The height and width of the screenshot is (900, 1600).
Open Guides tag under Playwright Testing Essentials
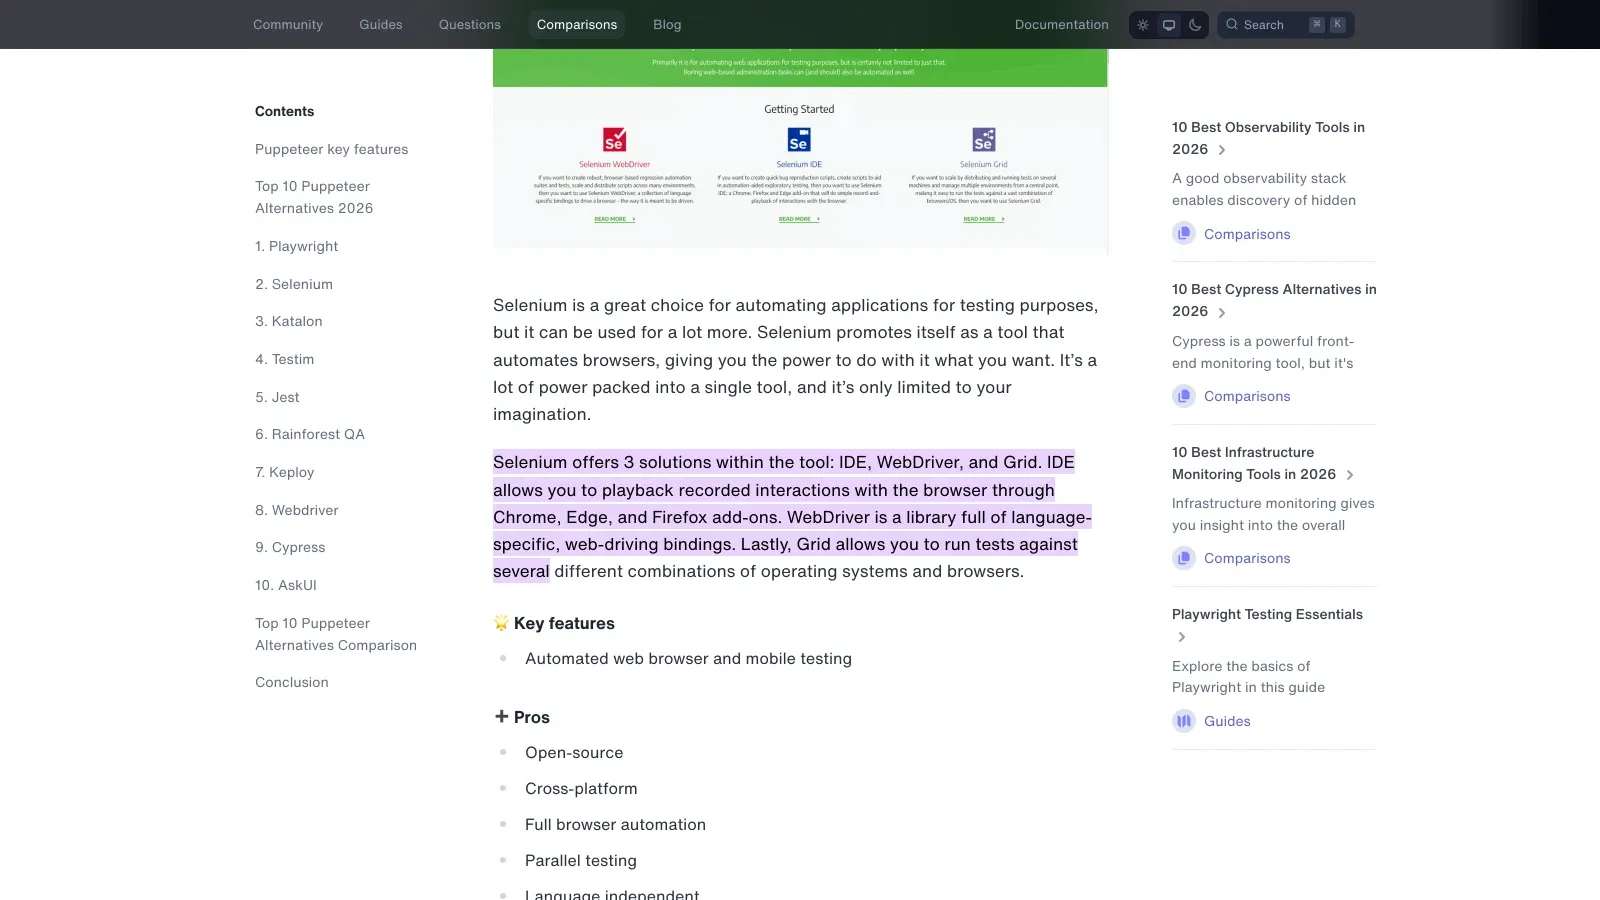[1227, 721]
